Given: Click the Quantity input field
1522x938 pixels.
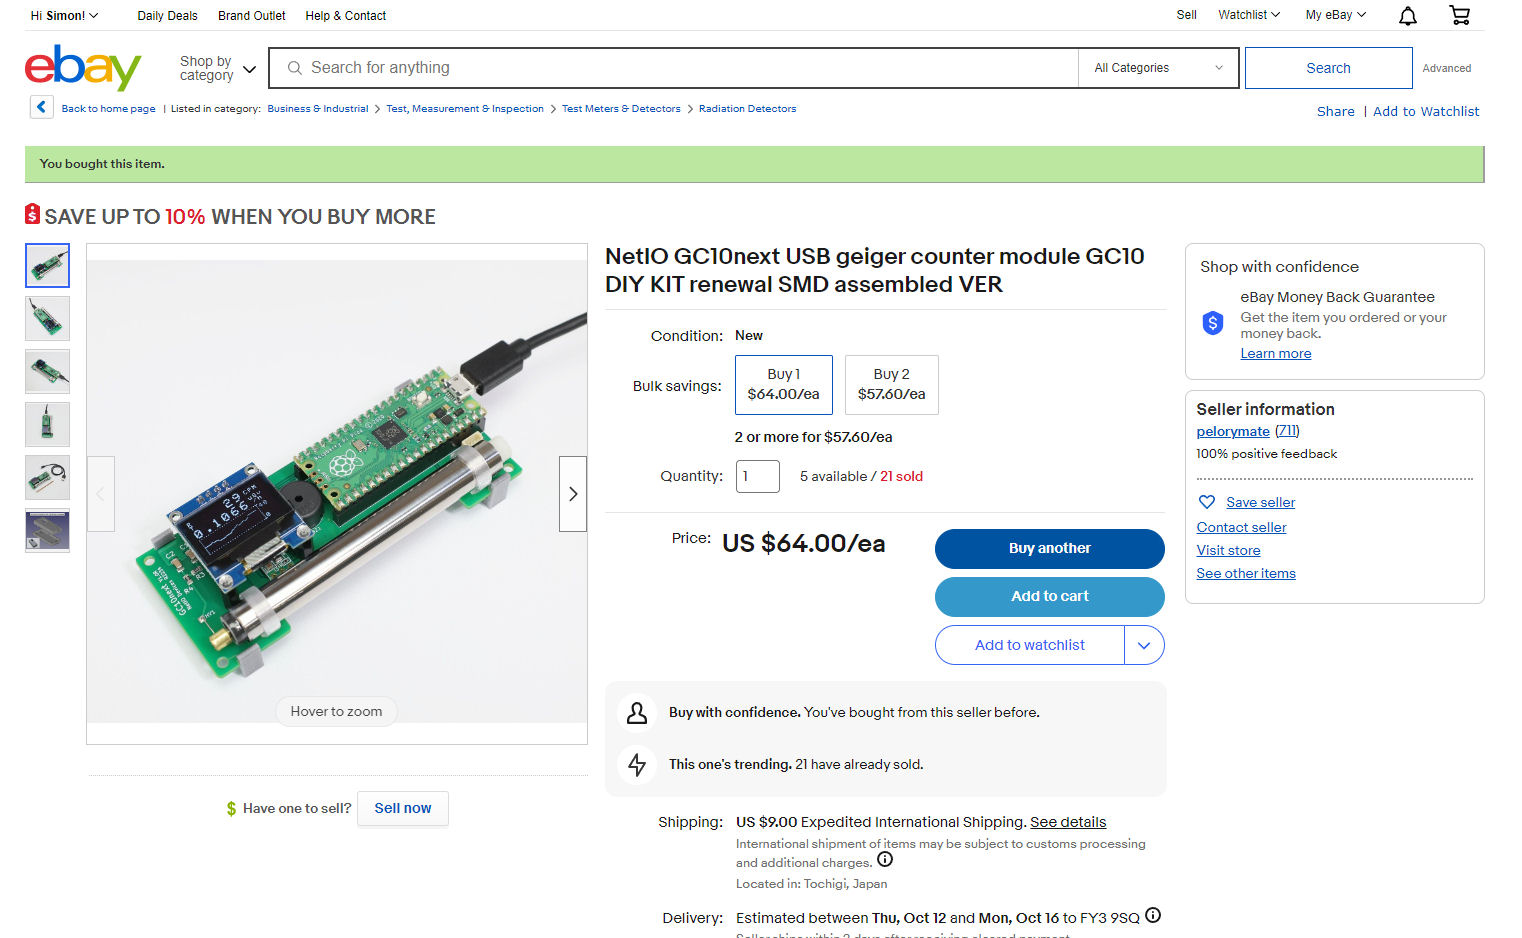Looking at the screenshot, I should point(758,476).
